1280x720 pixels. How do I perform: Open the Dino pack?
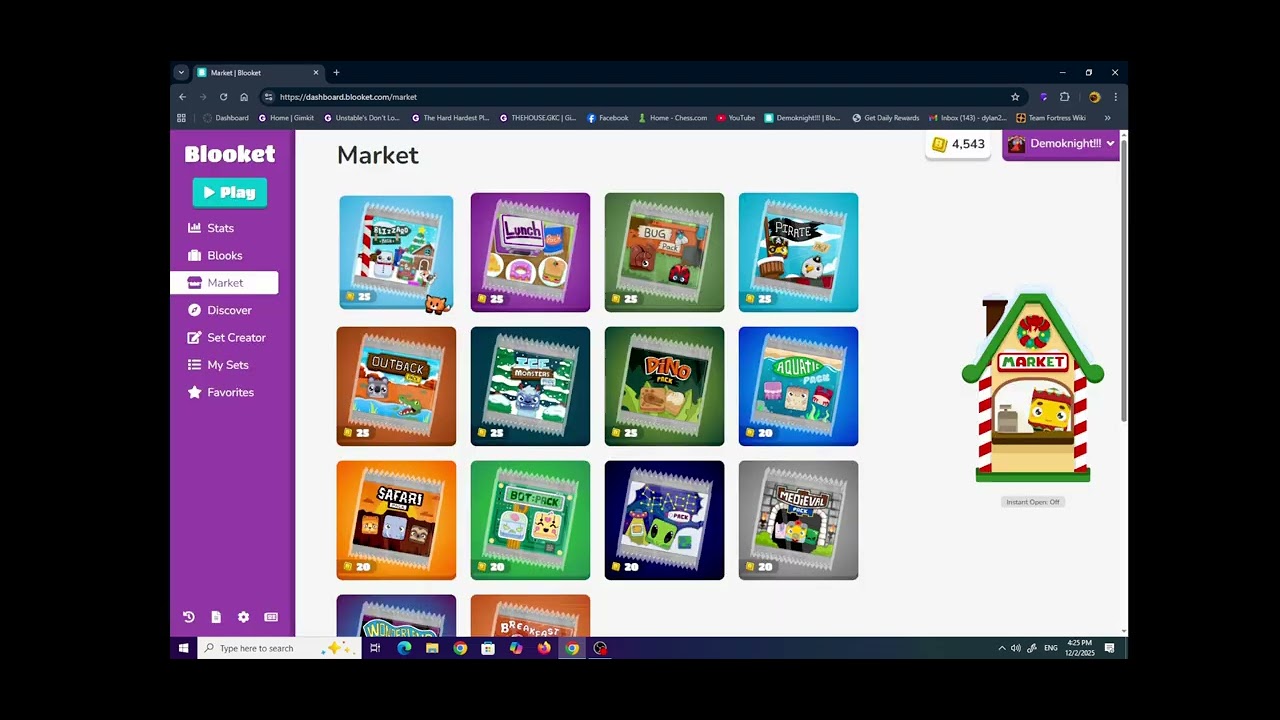pyautogui.click(x=664, y=386)
